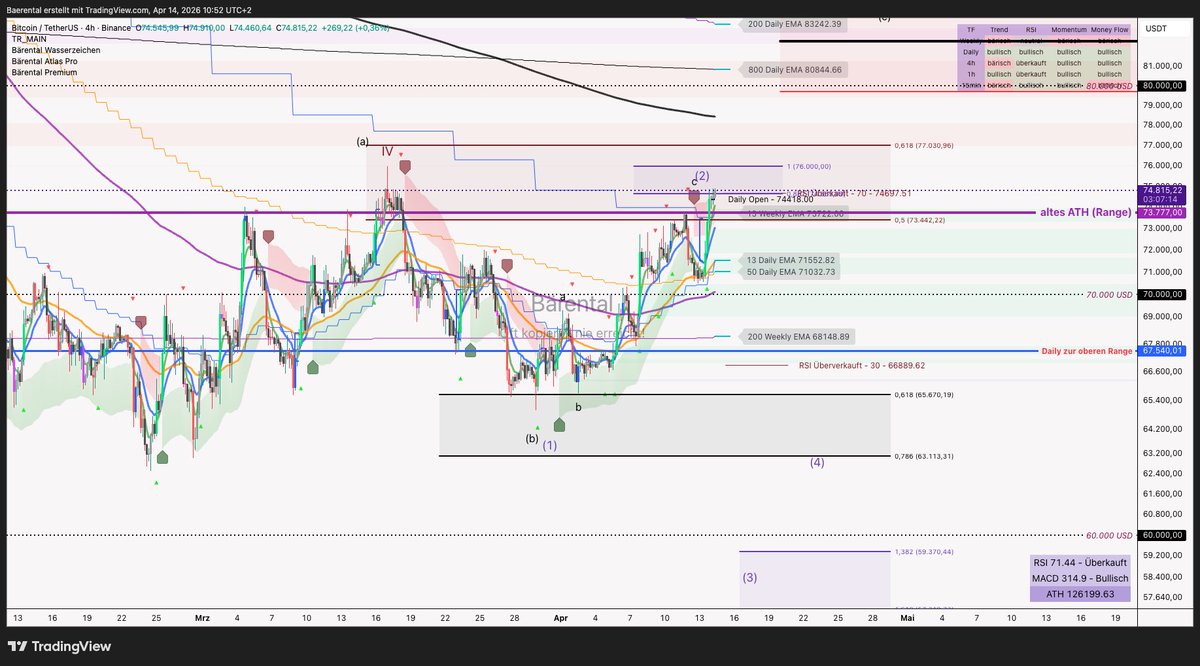Click the black wave label (a)
1200x666 pixels.
coord(362,141)
